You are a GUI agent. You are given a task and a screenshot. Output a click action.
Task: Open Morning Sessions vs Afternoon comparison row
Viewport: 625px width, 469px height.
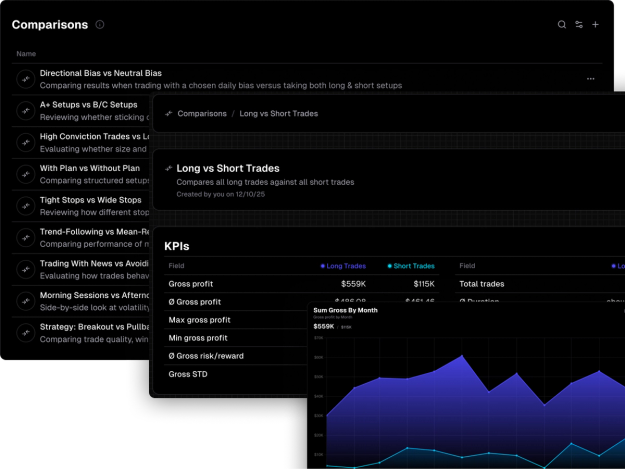pos(81,301)
